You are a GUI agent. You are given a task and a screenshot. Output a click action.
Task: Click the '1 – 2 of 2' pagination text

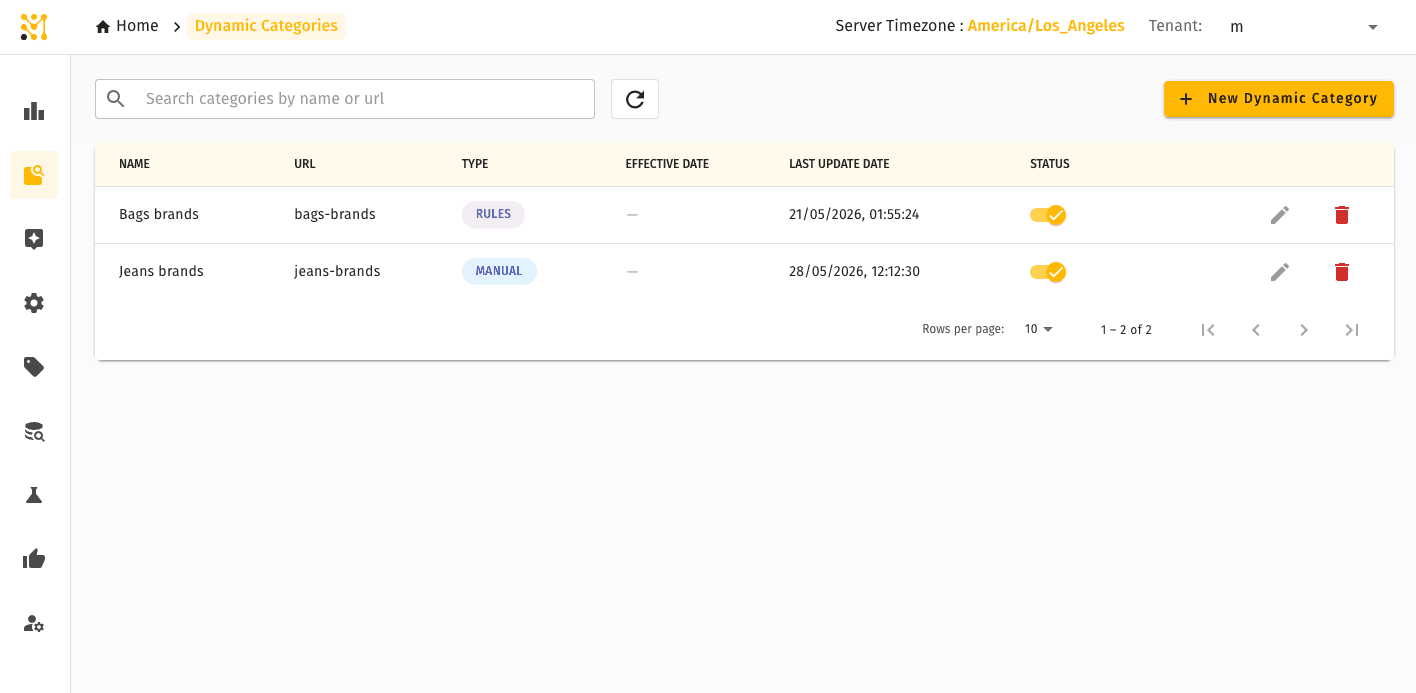(1126, 330)
